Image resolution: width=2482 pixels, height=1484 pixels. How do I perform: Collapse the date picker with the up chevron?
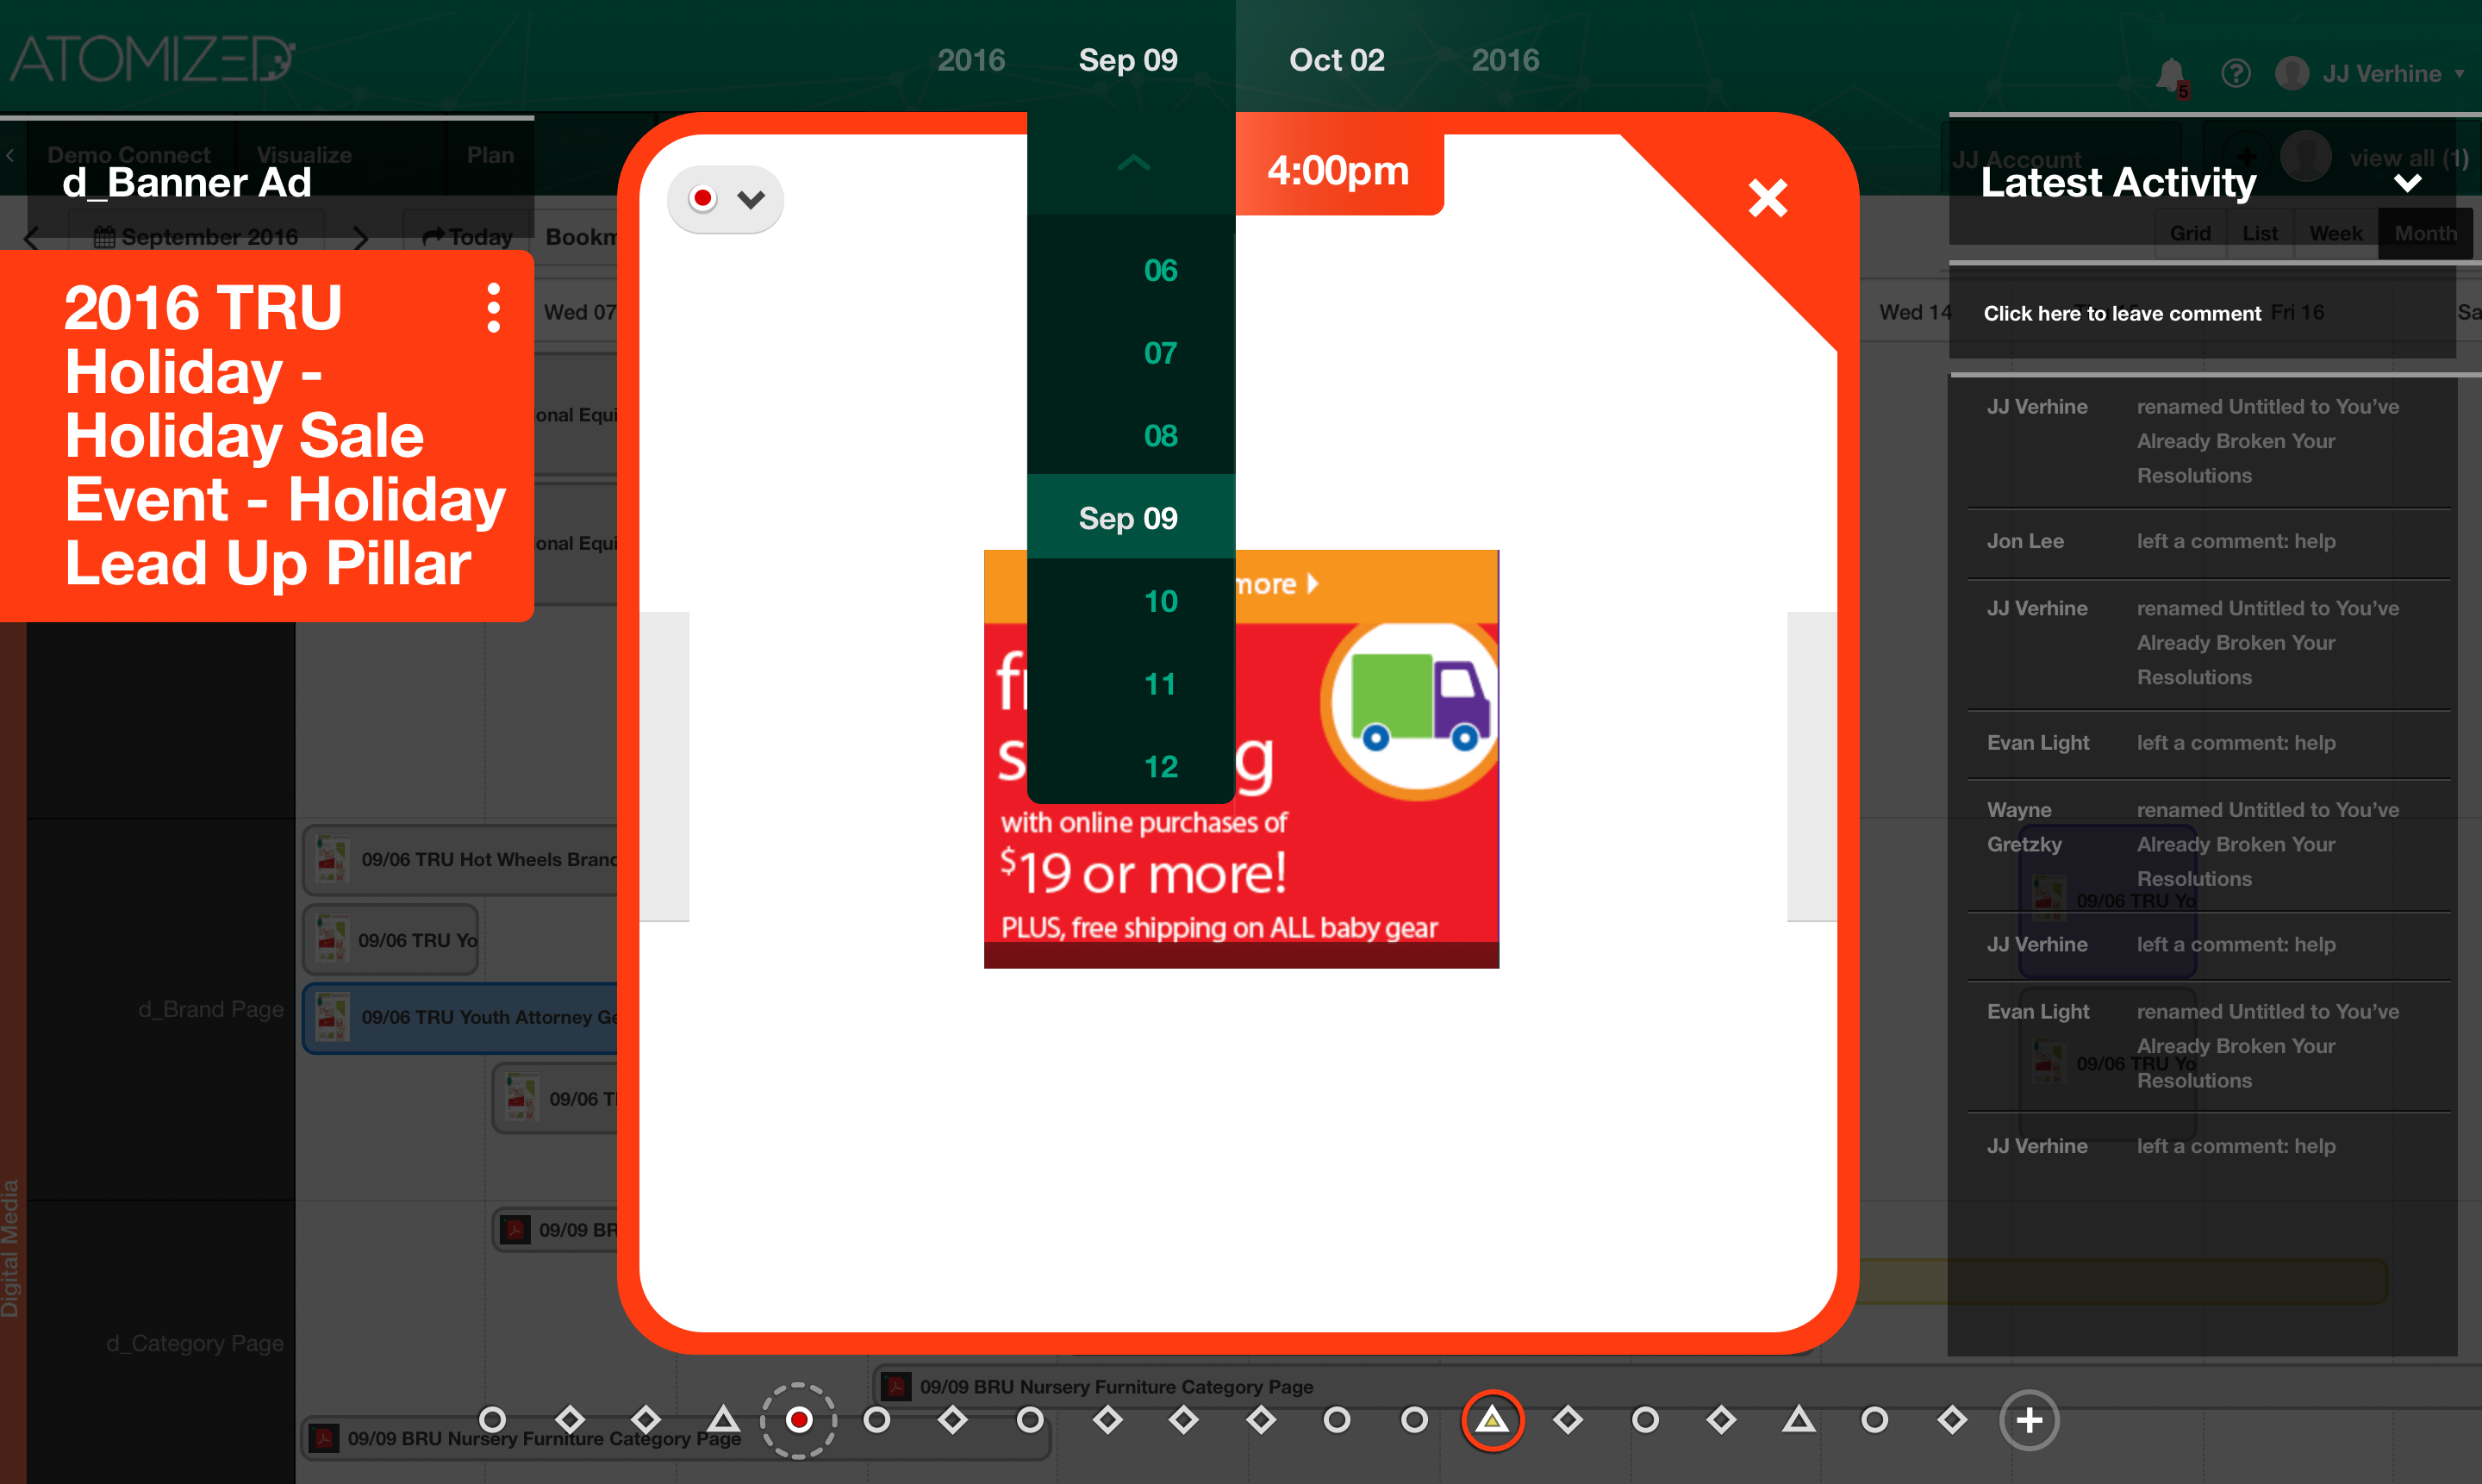click(x=1133, y=162)
